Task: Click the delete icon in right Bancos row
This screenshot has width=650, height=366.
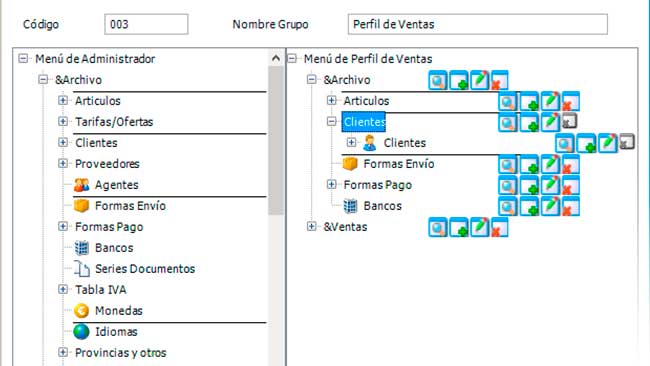Action: click(570, 206)
